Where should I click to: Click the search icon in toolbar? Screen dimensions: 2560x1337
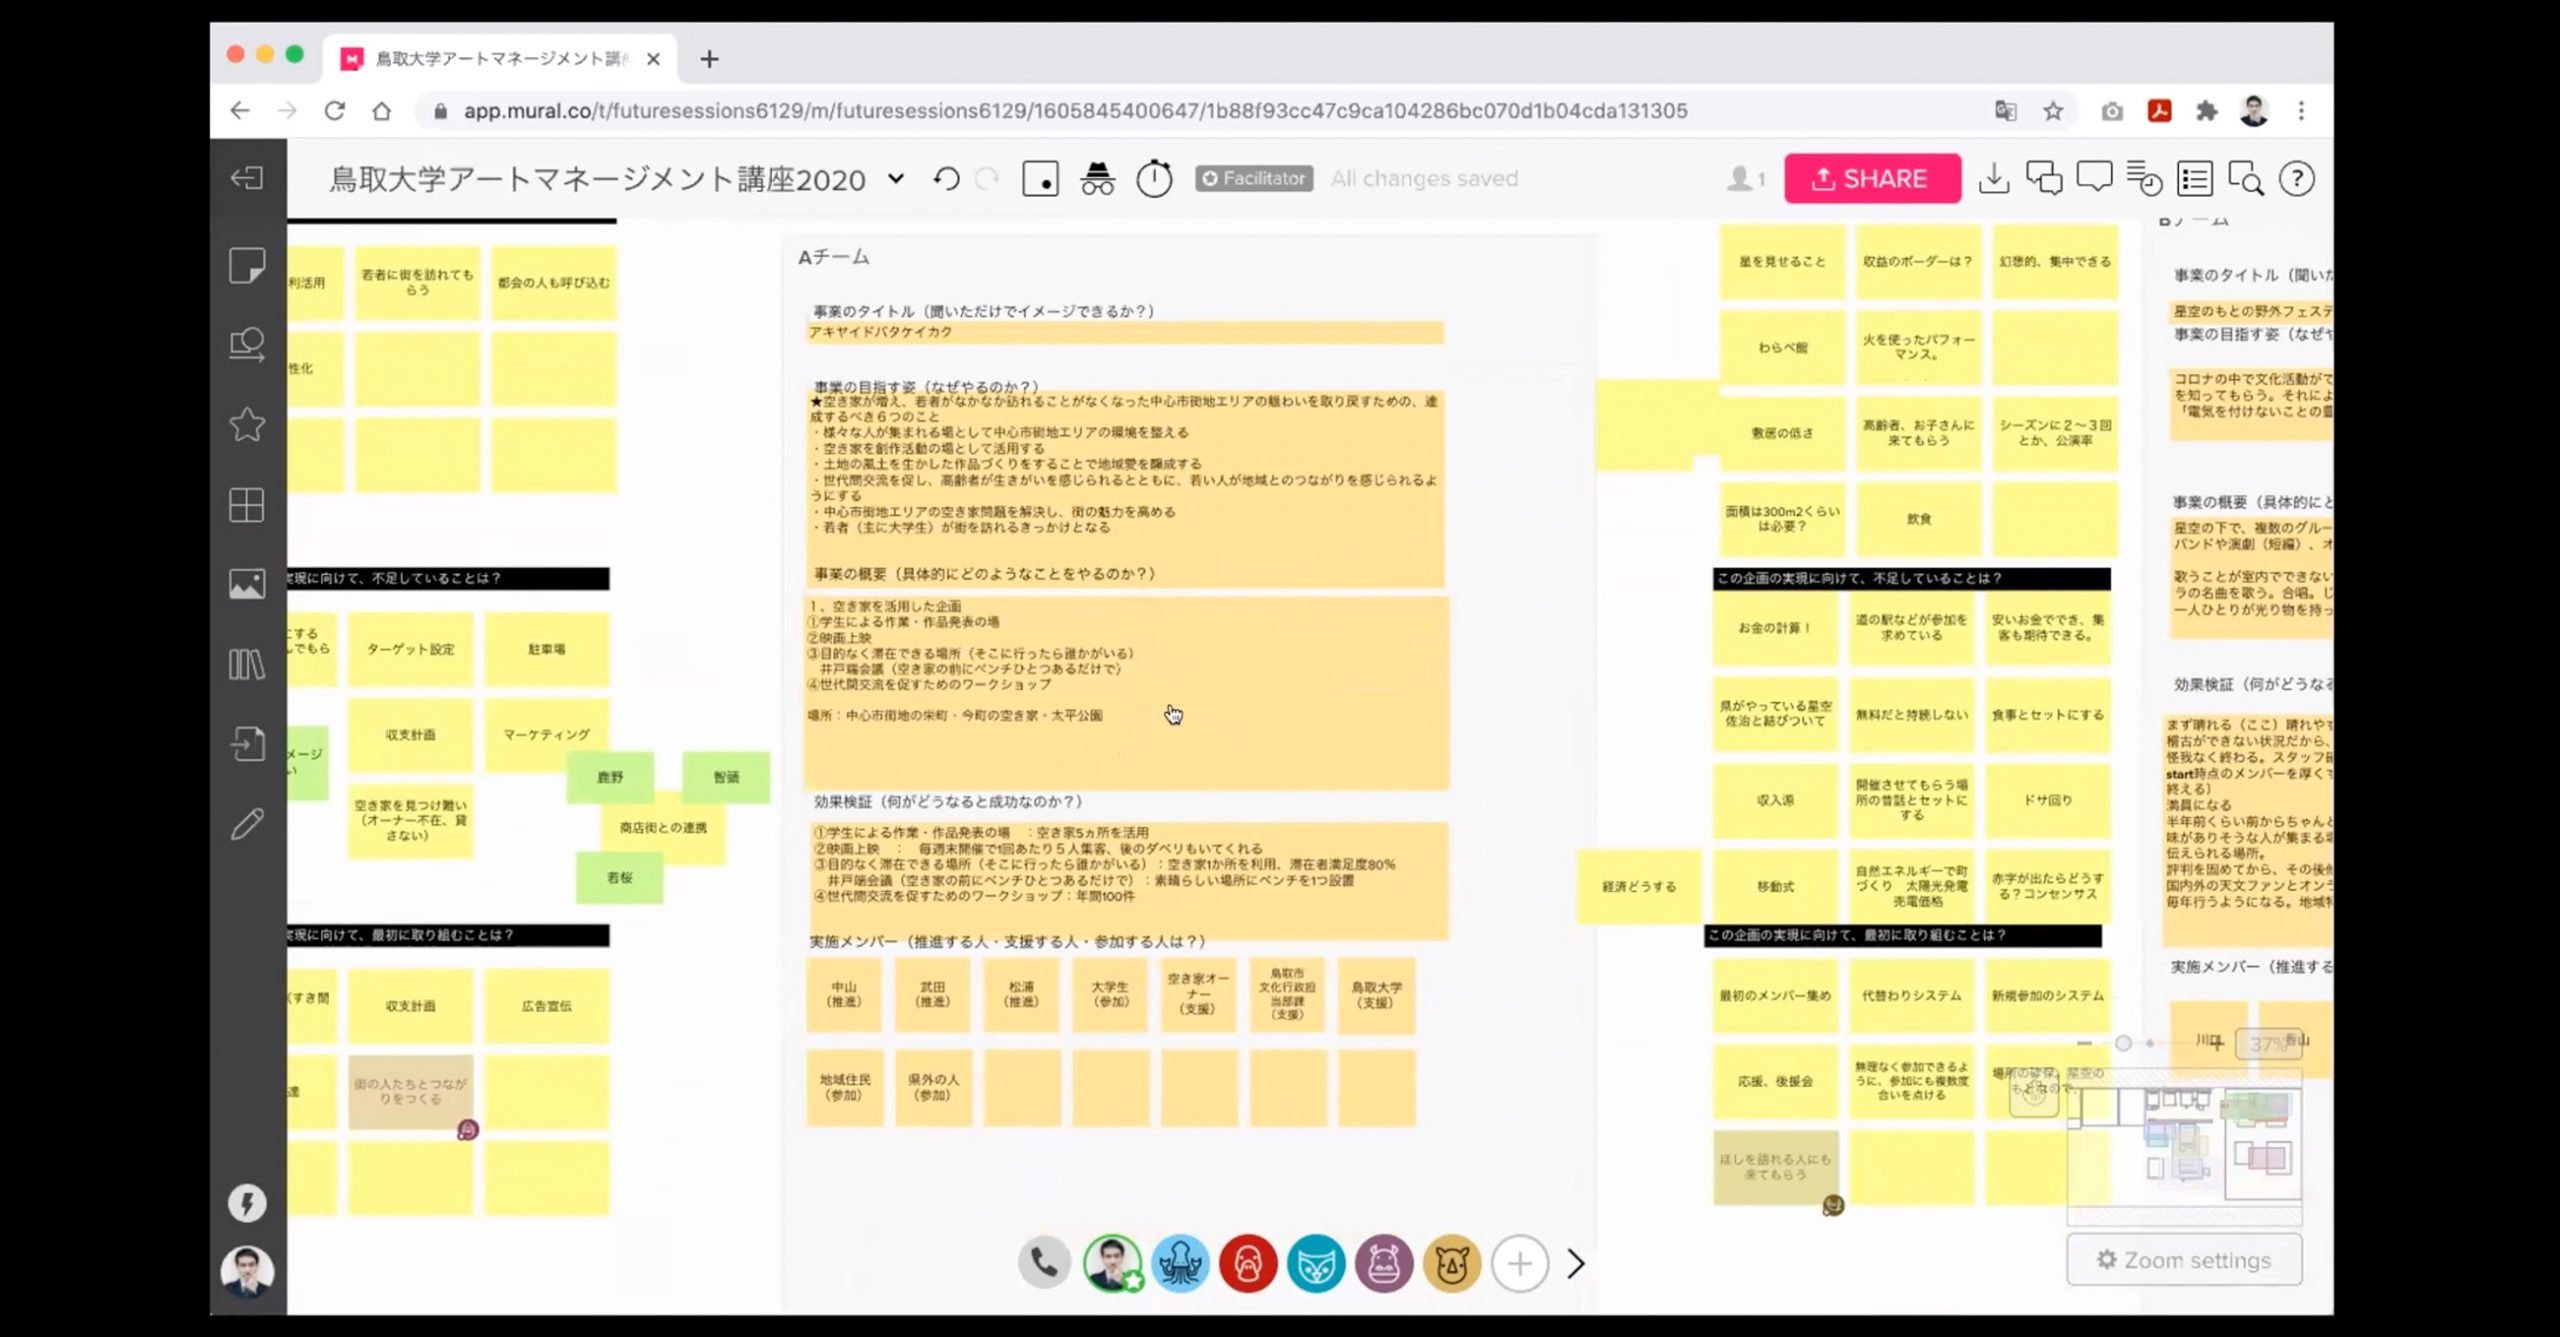click(x=2245, y=178)
